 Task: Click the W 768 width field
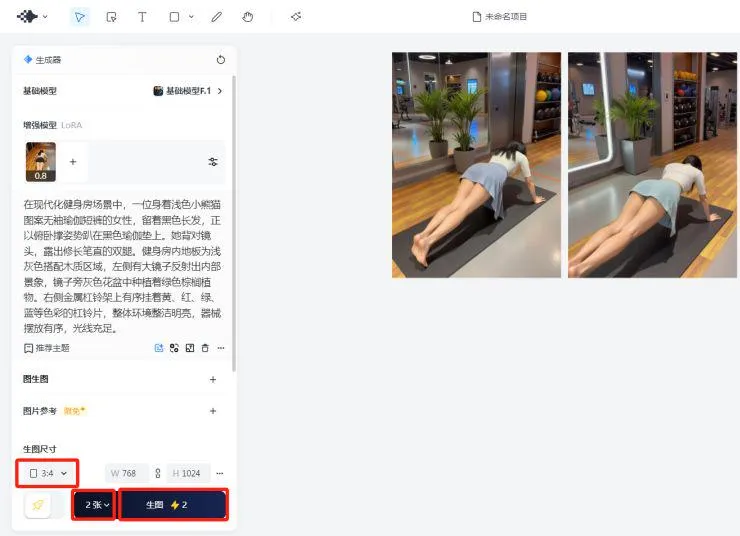126,473
